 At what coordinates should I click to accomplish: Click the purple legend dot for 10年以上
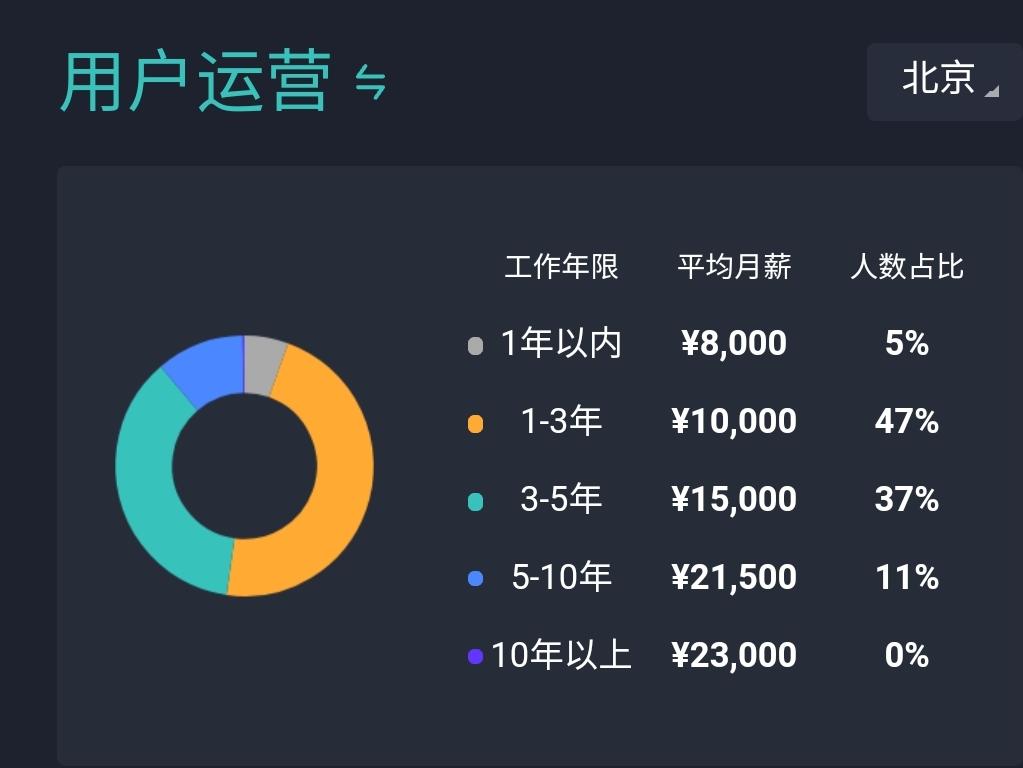[473, 655]
